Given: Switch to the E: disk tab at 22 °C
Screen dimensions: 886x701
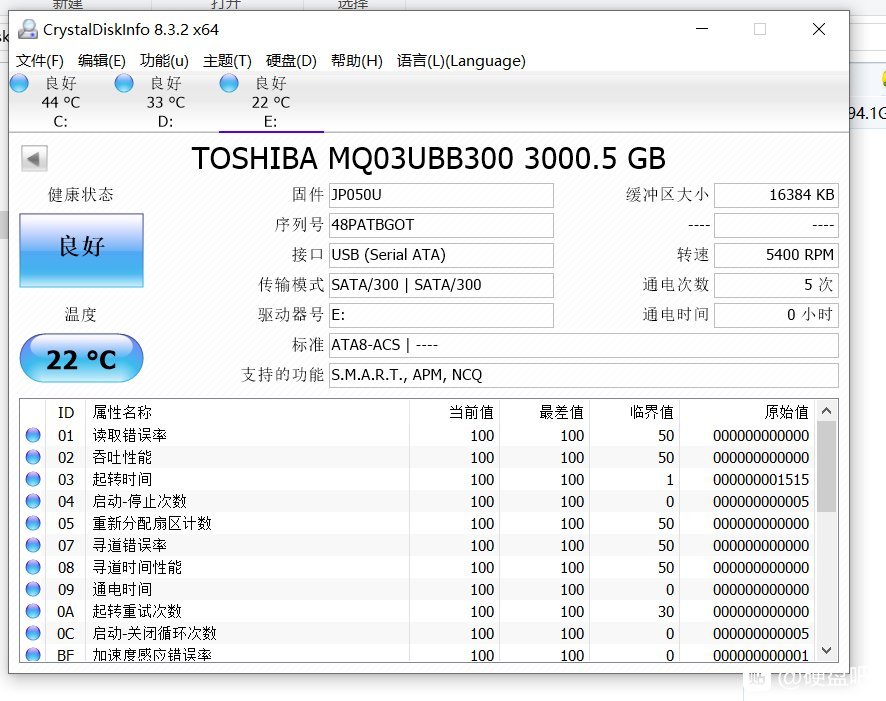Looking at the screenshot, I should (x=271, y=102).
